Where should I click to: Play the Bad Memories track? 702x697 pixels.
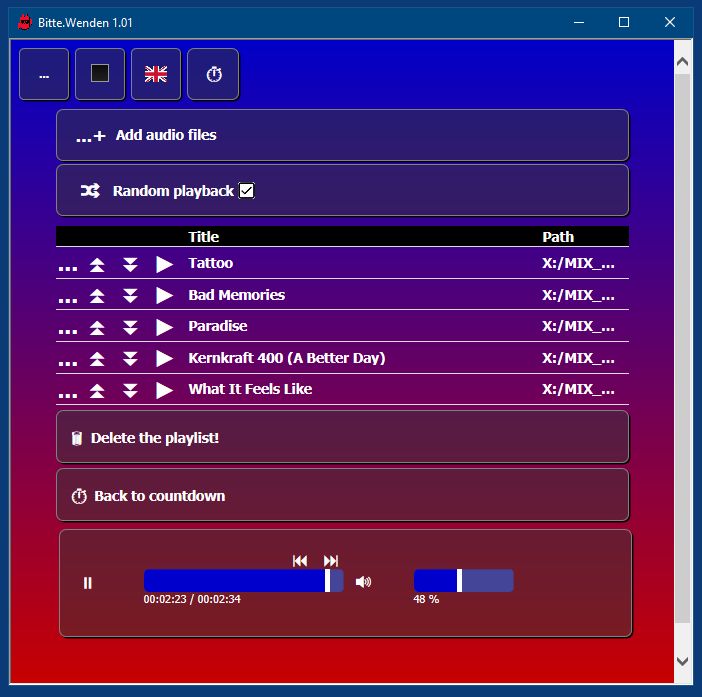(164, 295)
